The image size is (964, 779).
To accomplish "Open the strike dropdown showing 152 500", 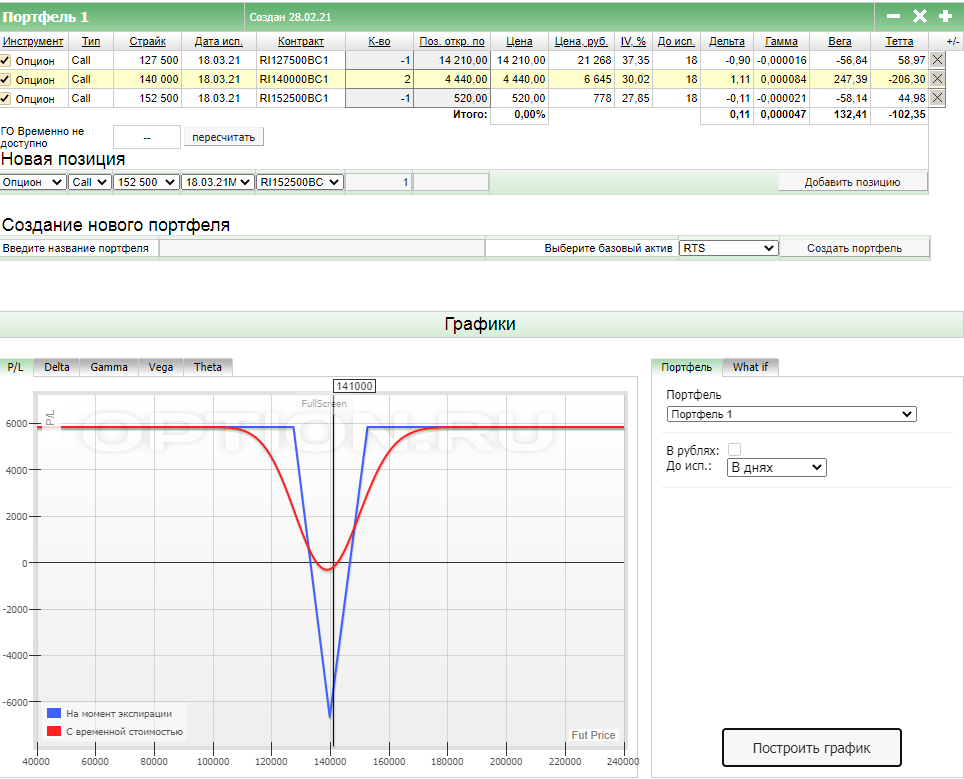I will pos(146,182).
